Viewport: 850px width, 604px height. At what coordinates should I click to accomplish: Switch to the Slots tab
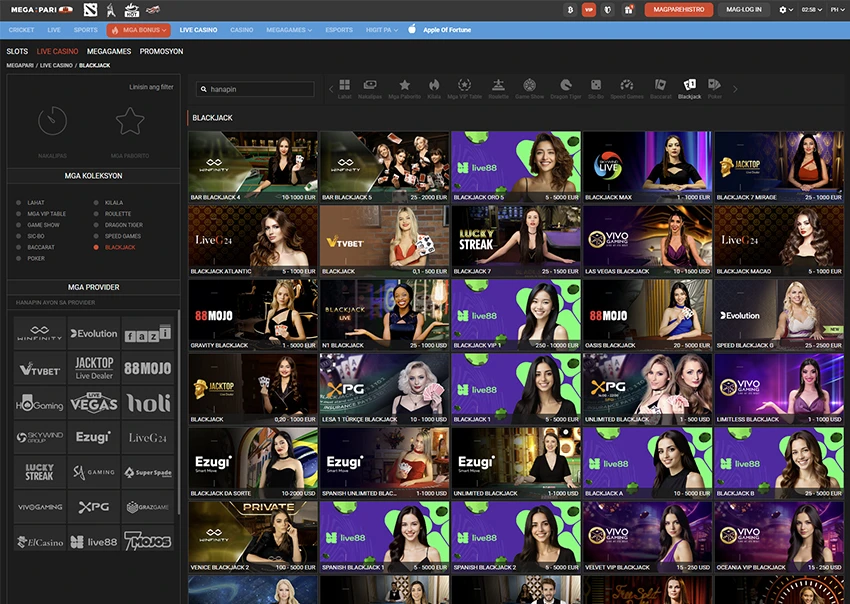(x=17, y=50)
